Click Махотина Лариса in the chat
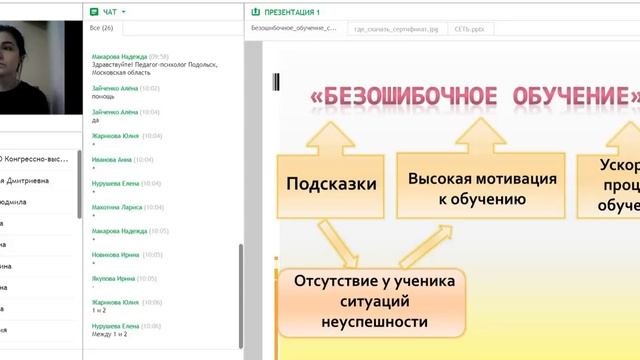Screen dimensions: 640x360 (117, 207)
